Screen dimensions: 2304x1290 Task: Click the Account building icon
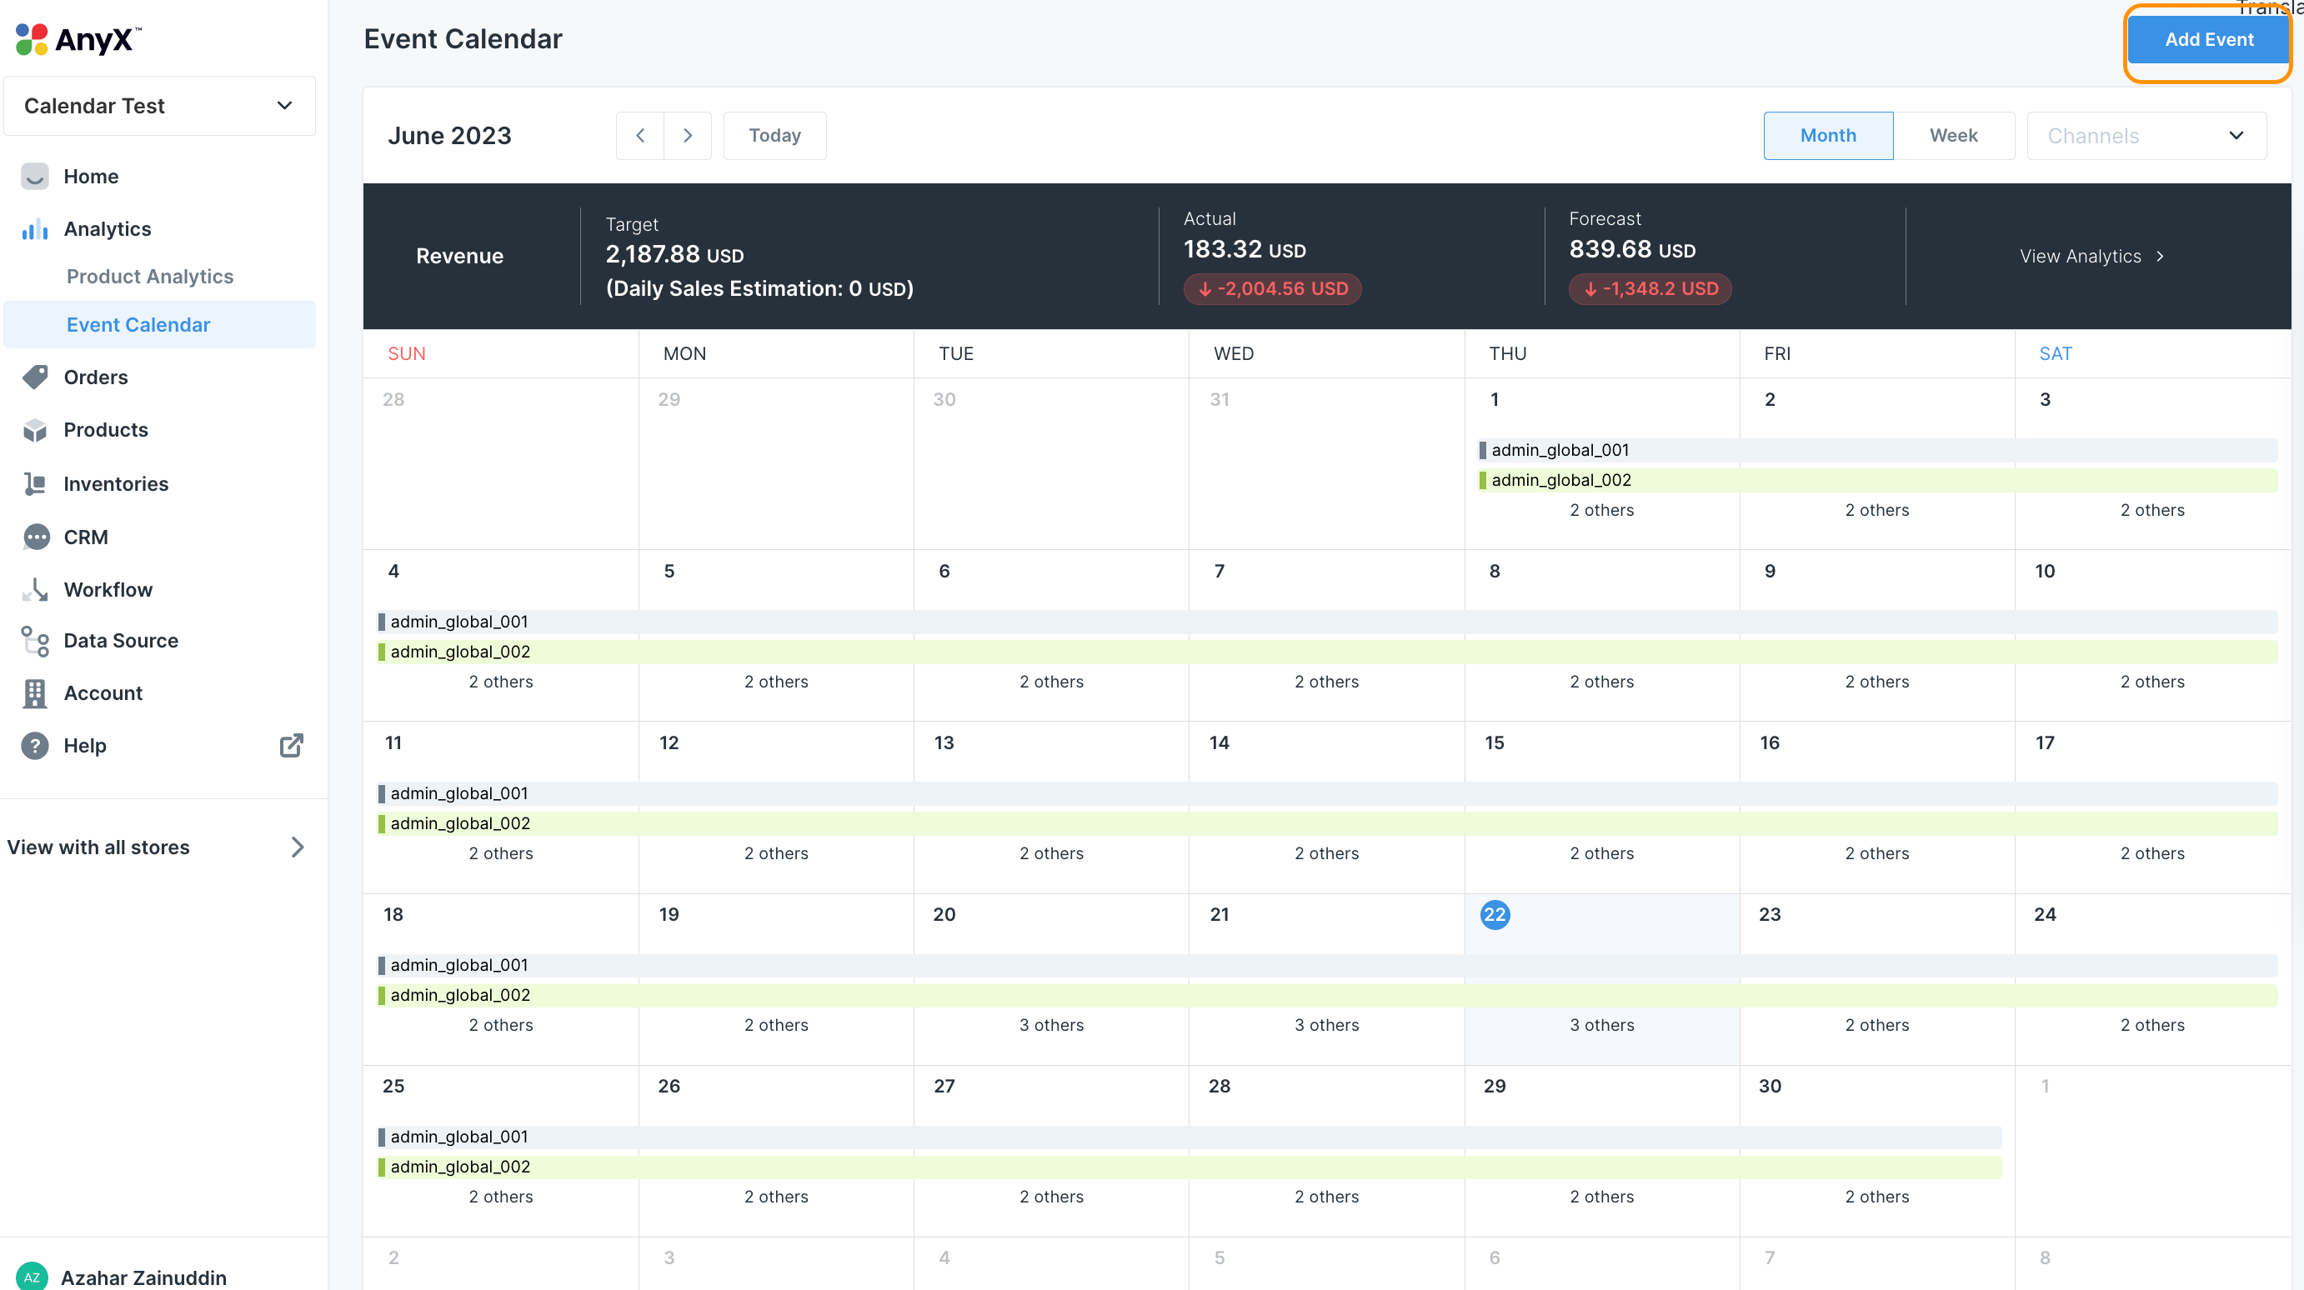point(35,693)
